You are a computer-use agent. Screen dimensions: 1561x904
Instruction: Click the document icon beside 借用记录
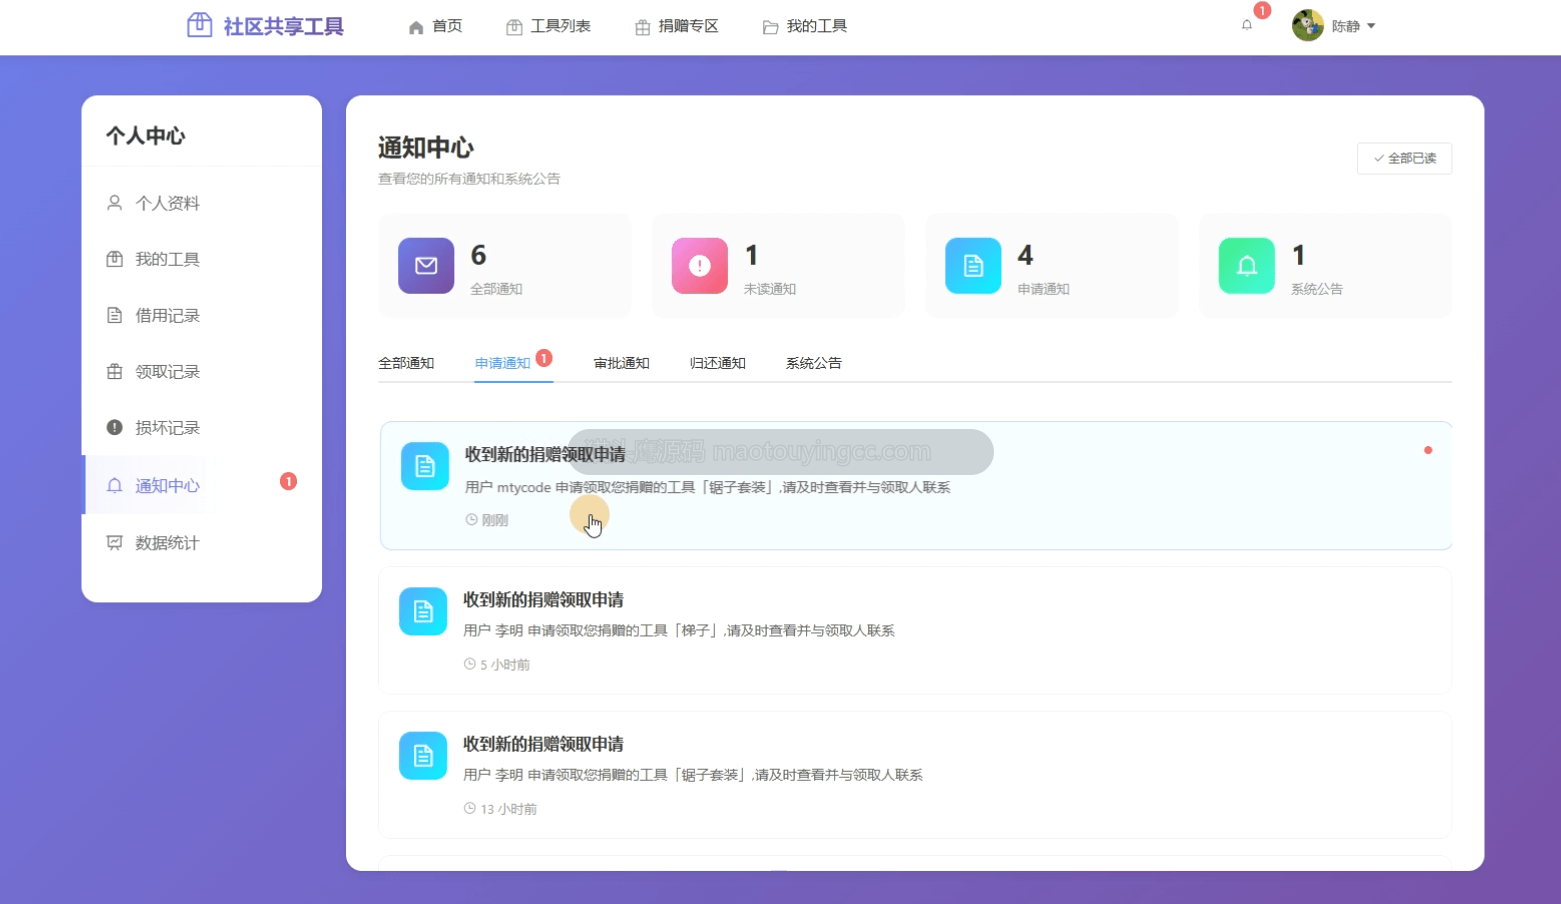click(x=115, y=315)
